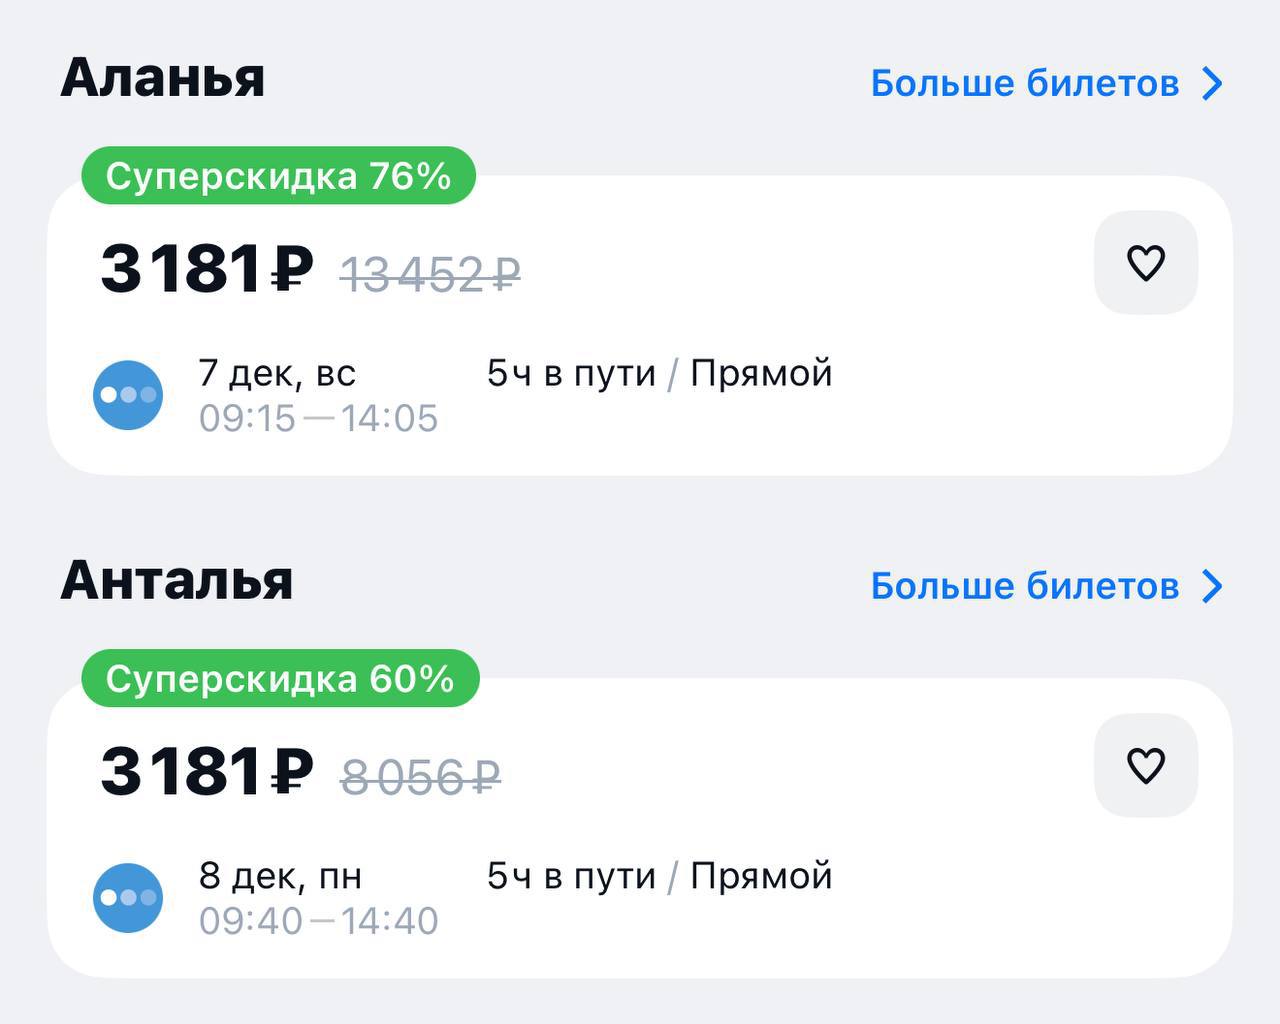The image size is (1280, 1024).
Task: Open the flight dated 7 дек, вс
Action: [x=277, y=373]
